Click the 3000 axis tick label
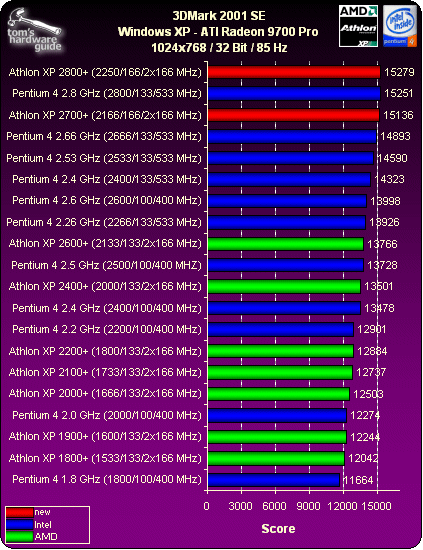Image resolution: width=423 pixels, height=550 pixels. (x=240, y=506)
